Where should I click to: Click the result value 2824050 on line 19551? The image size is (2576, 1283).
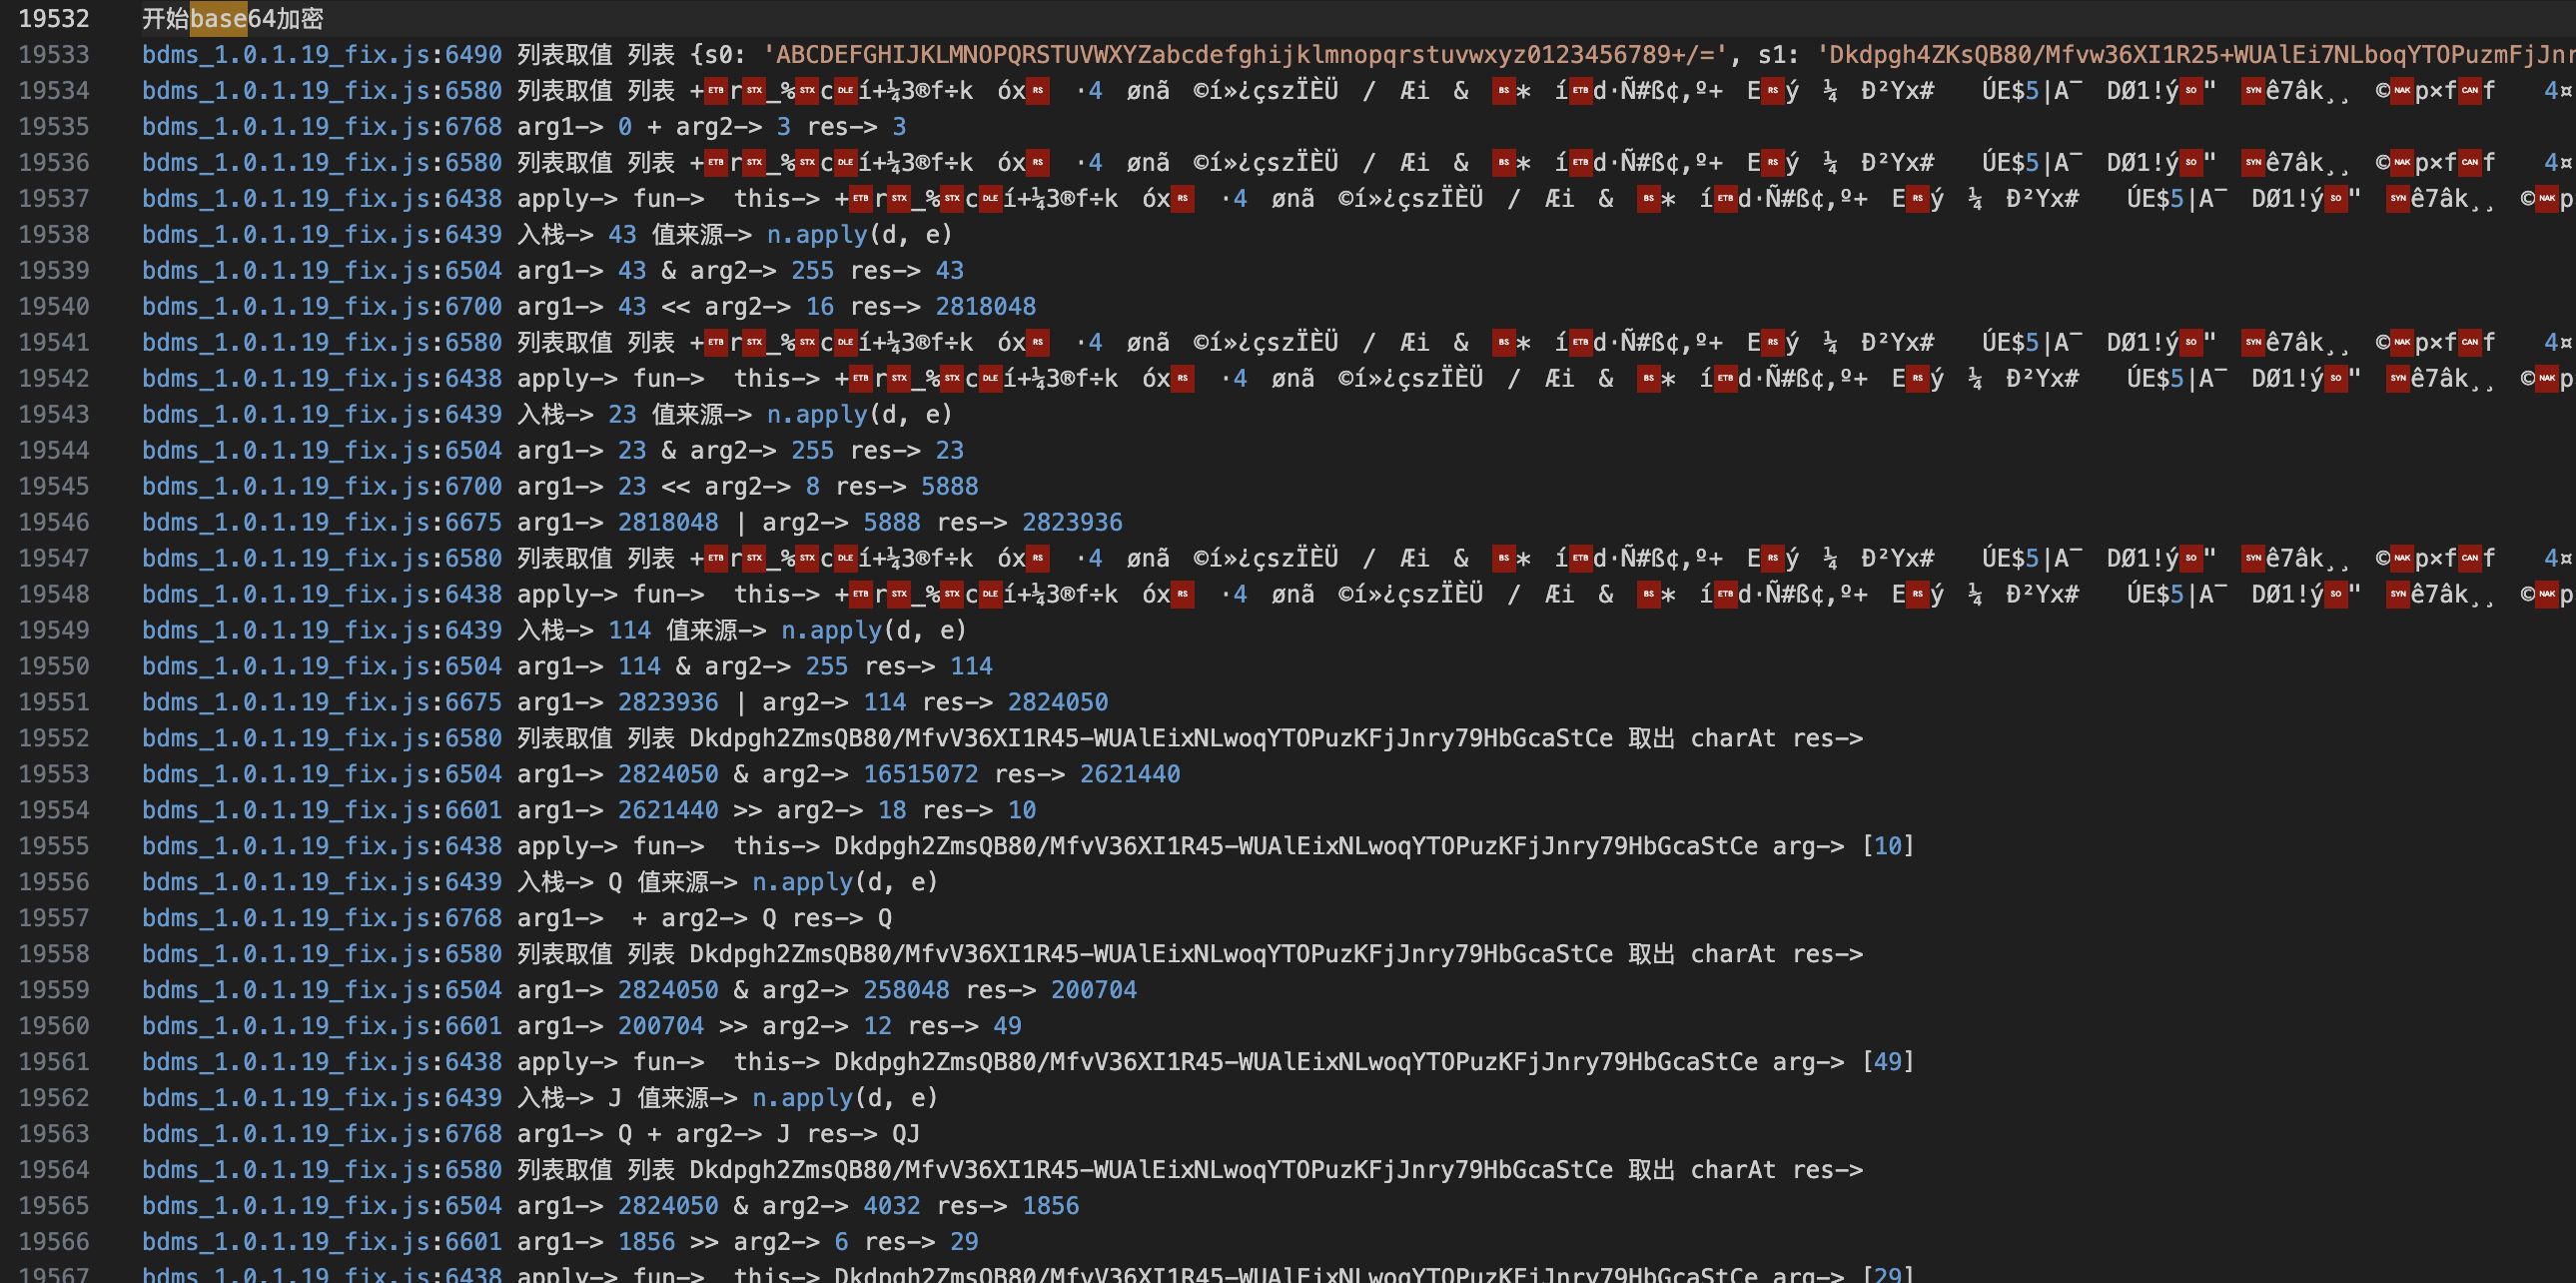pos(1057,702)
